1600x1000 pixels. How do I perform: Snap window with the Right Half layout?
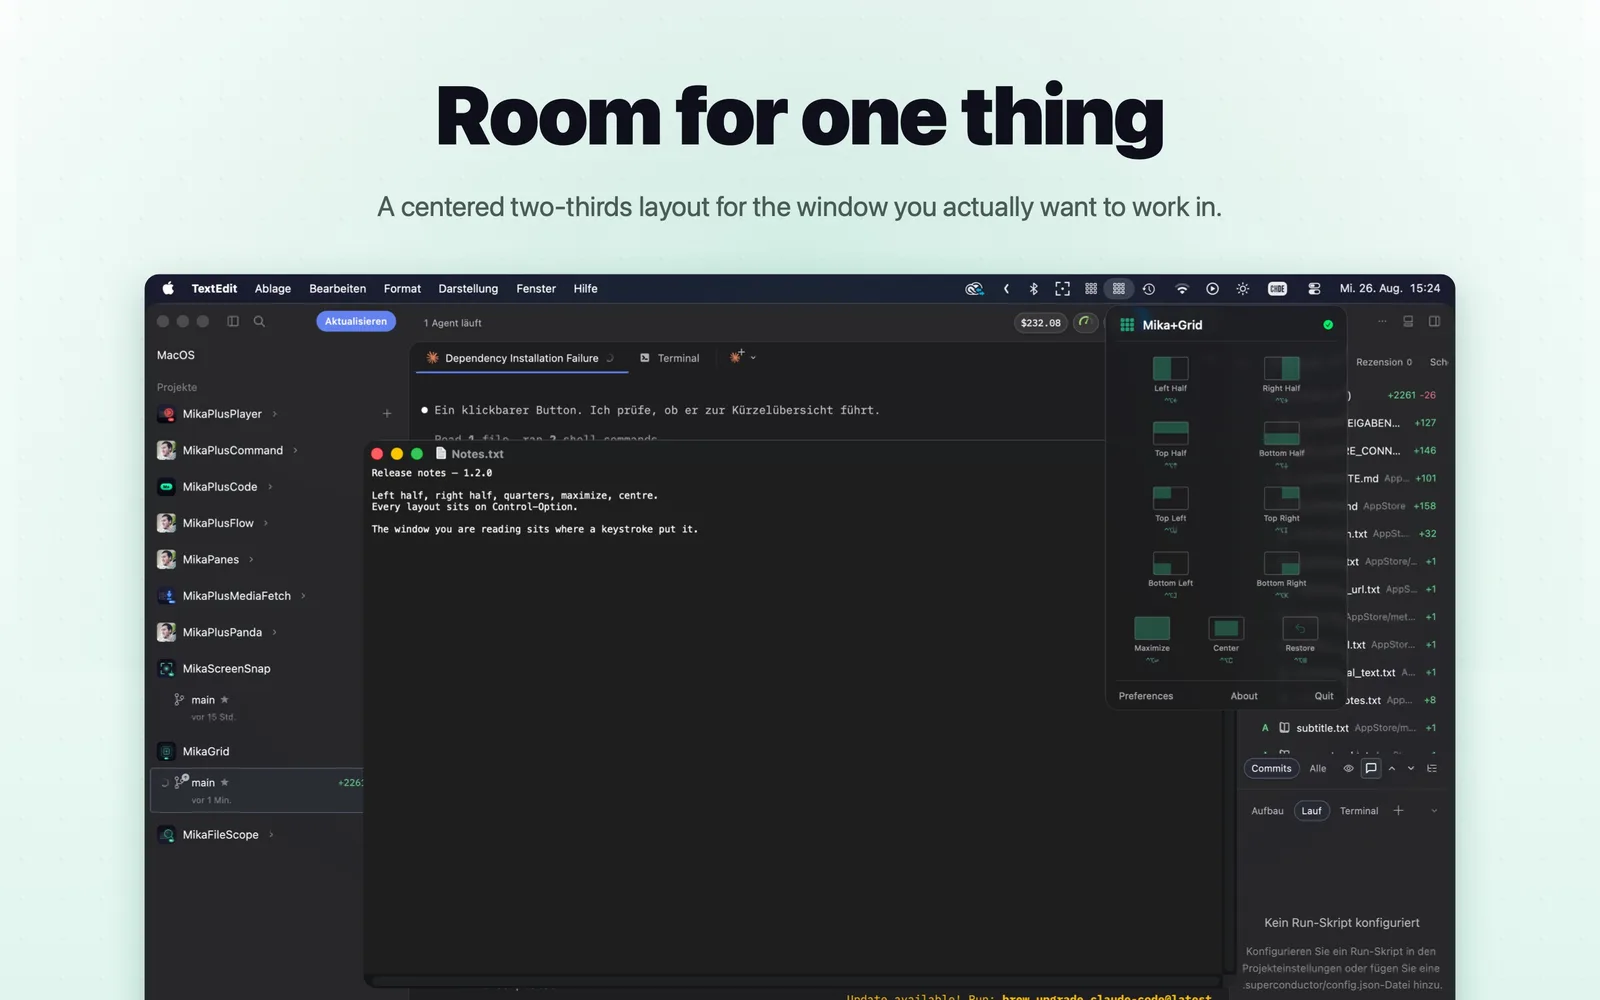coord(1281,376)
